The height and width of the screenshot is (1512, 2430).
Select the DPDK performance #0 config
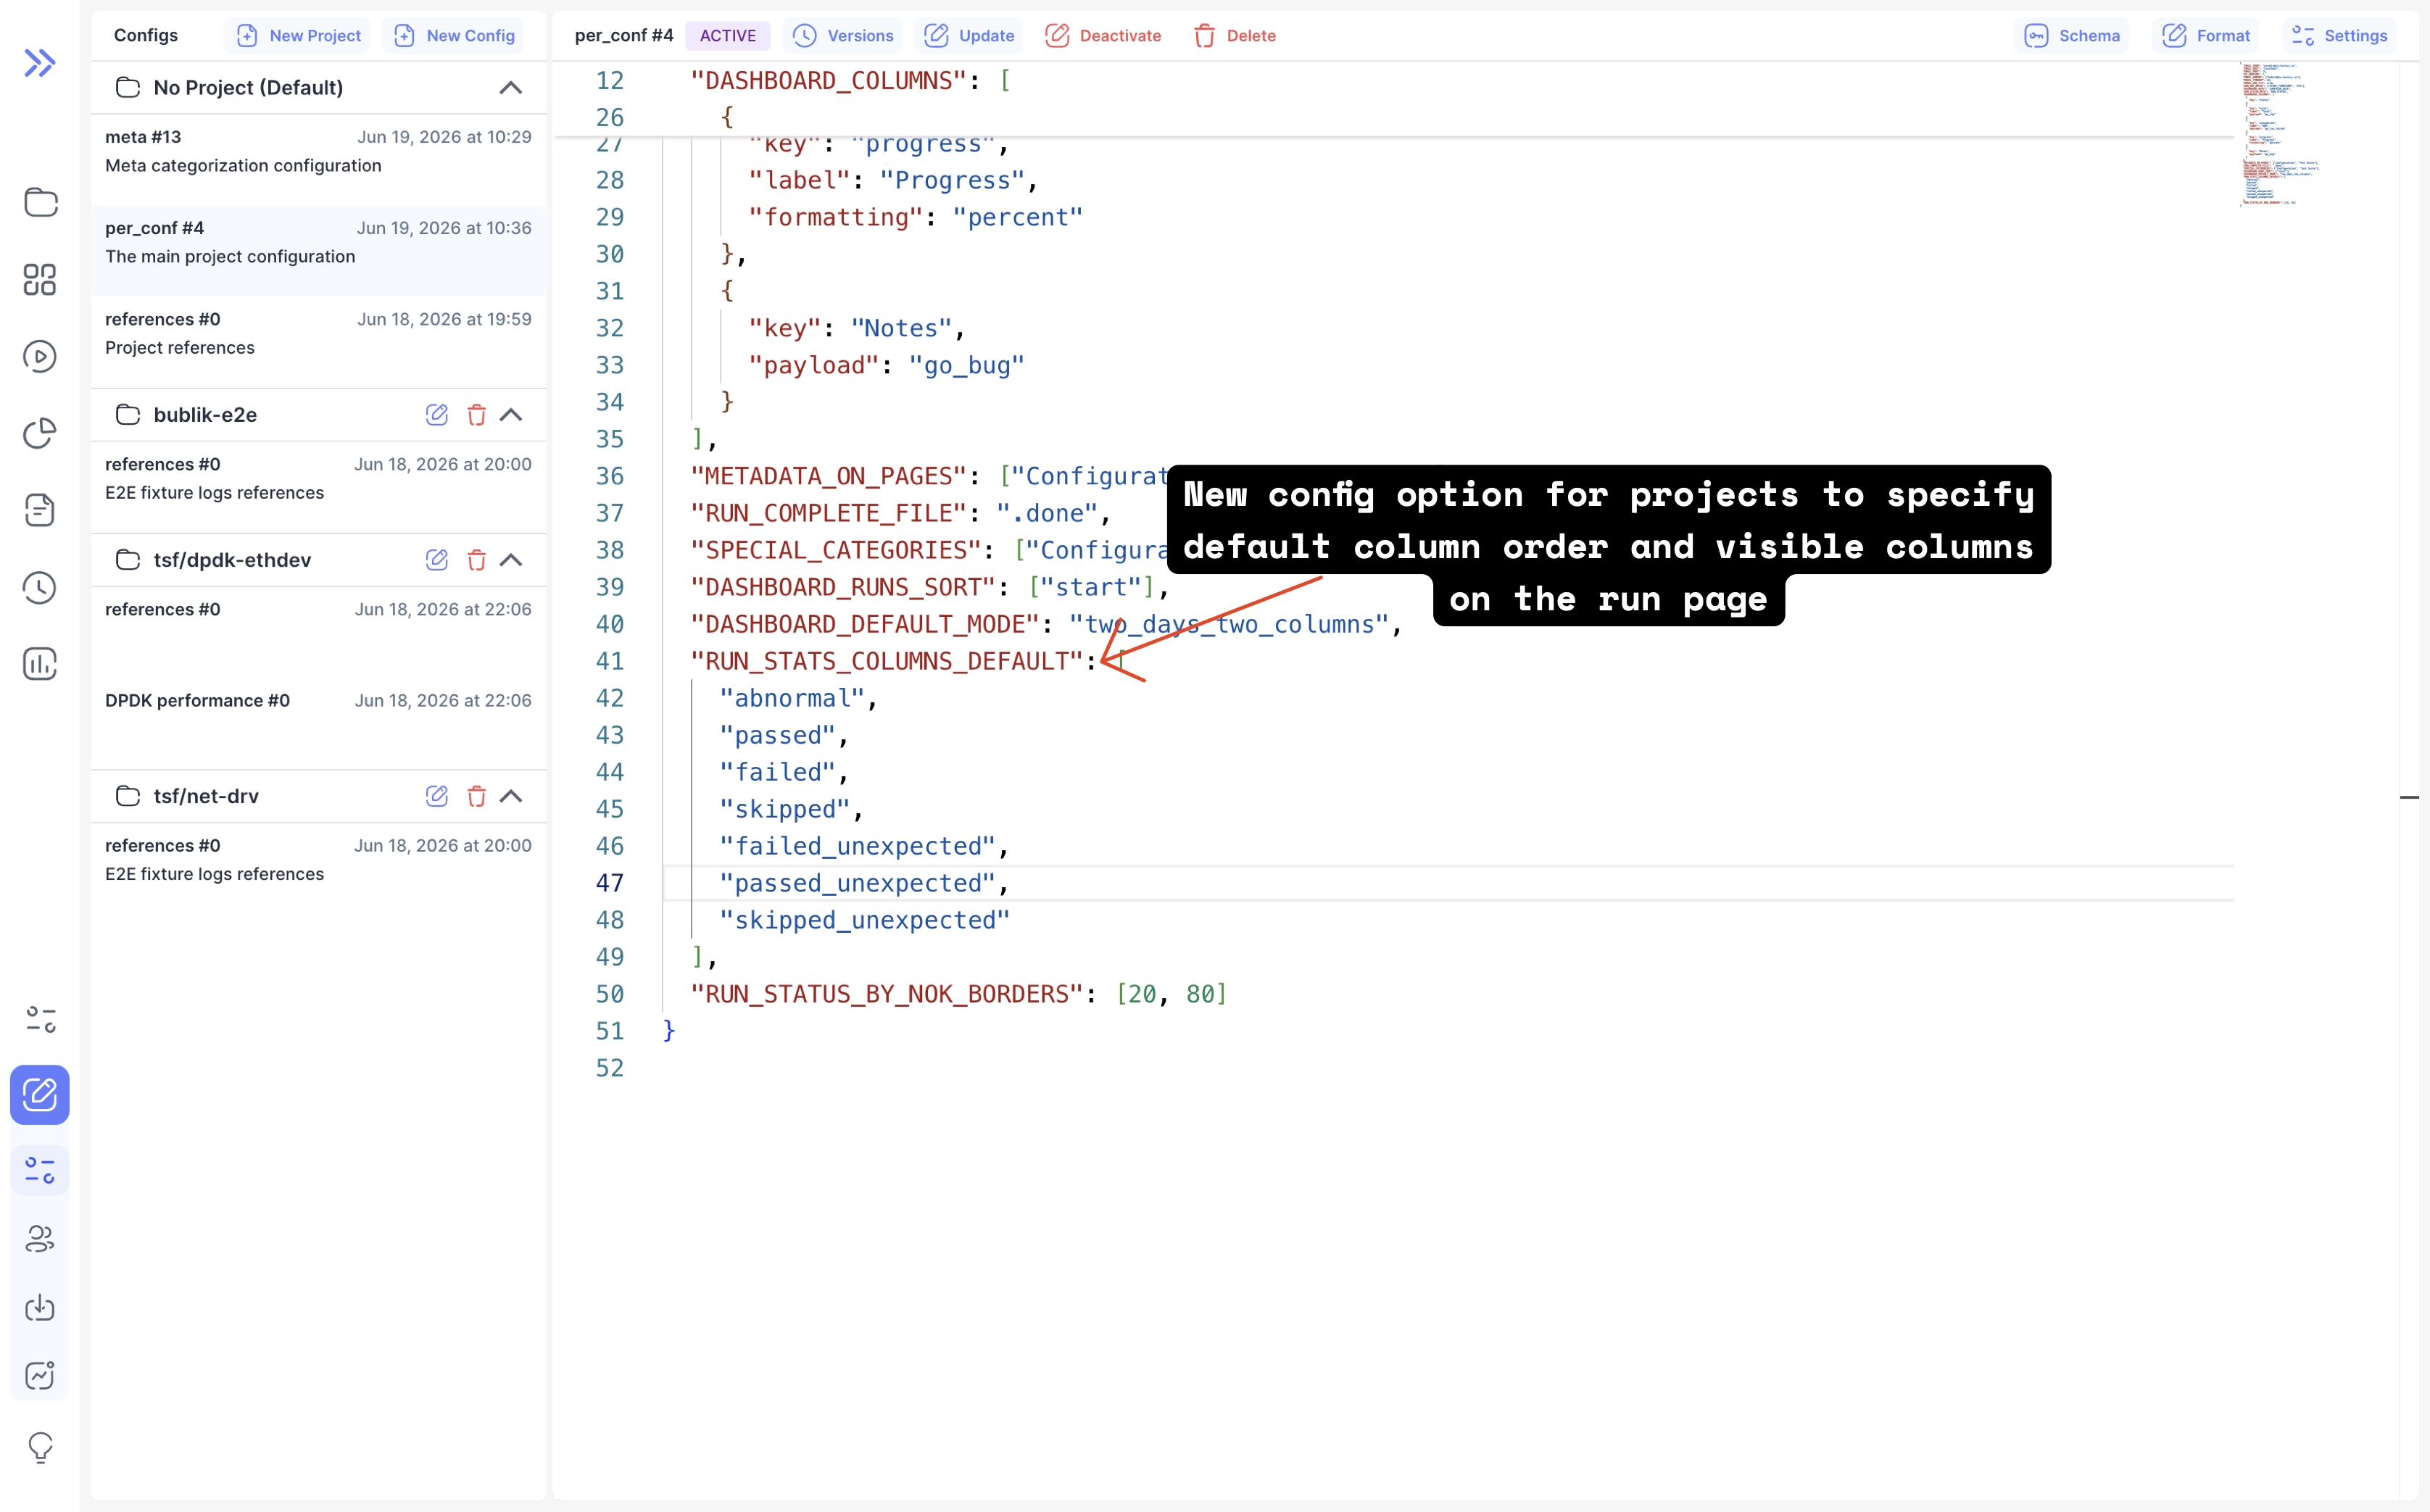point(318,715)
